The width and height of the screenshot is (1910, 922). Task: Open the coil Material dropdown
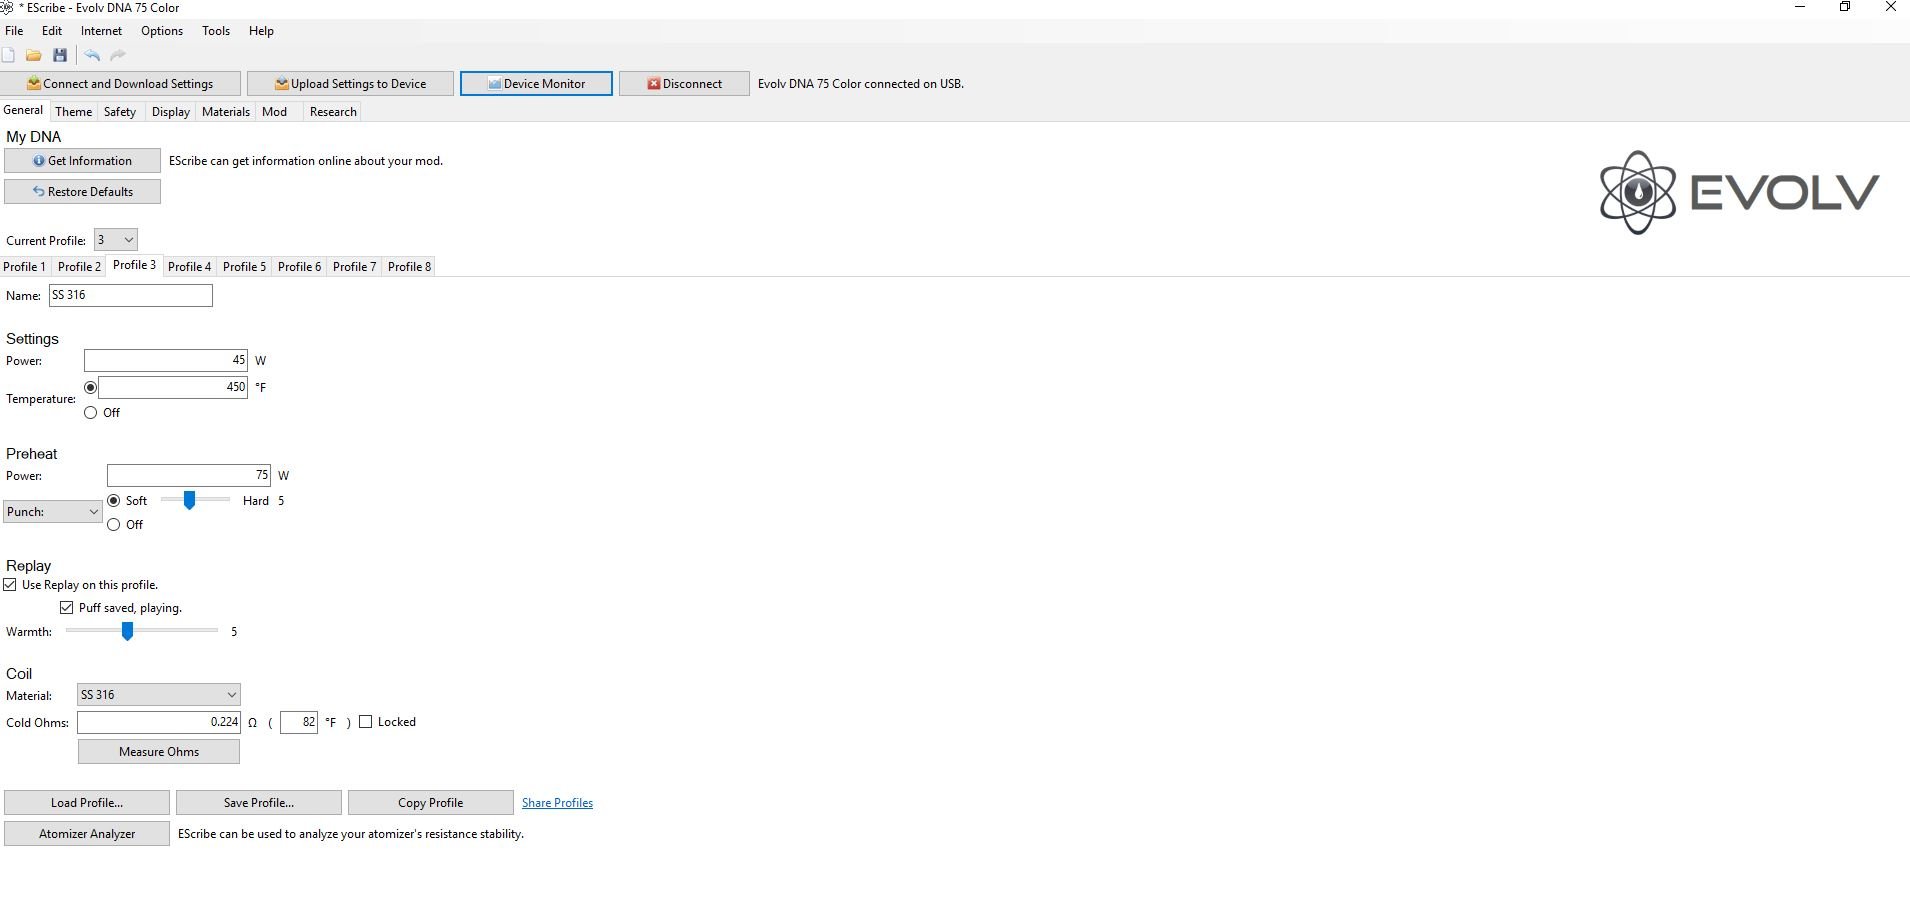point(159,695)
